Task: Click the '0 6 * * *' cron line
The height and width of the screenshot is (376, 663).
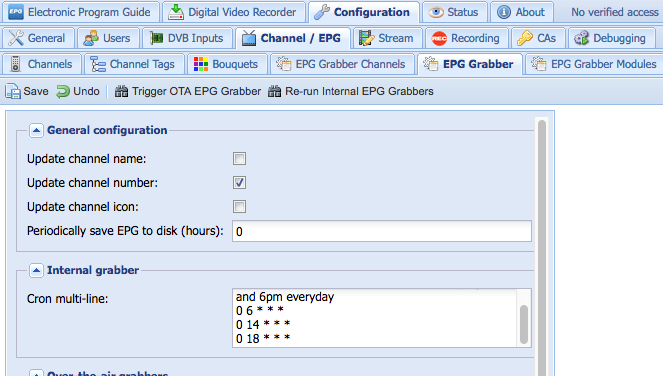Action: pos(259,310)
